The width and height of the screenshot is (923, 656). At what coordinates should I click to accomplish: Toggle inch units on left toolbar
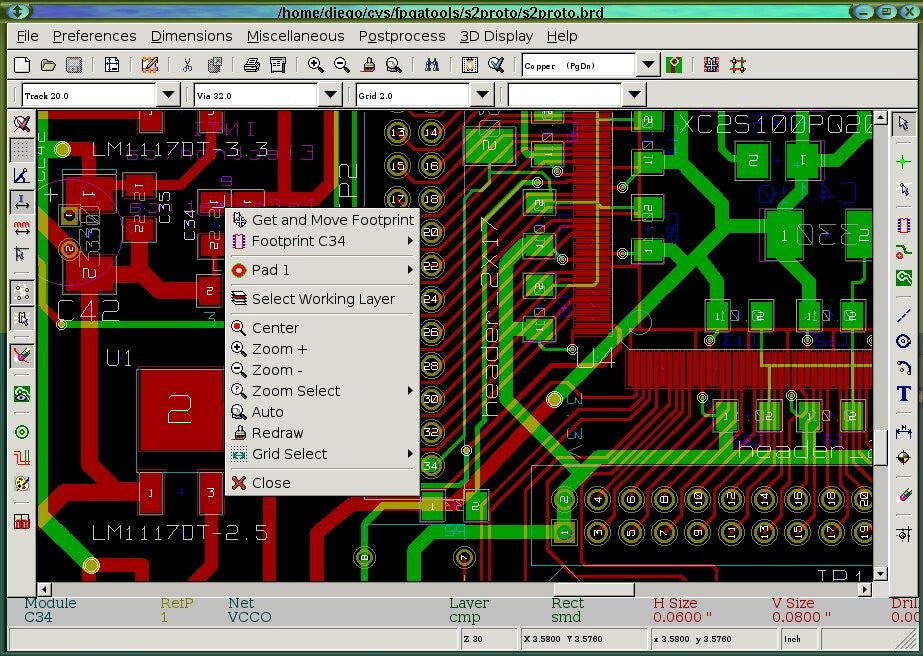click(22, 202)
